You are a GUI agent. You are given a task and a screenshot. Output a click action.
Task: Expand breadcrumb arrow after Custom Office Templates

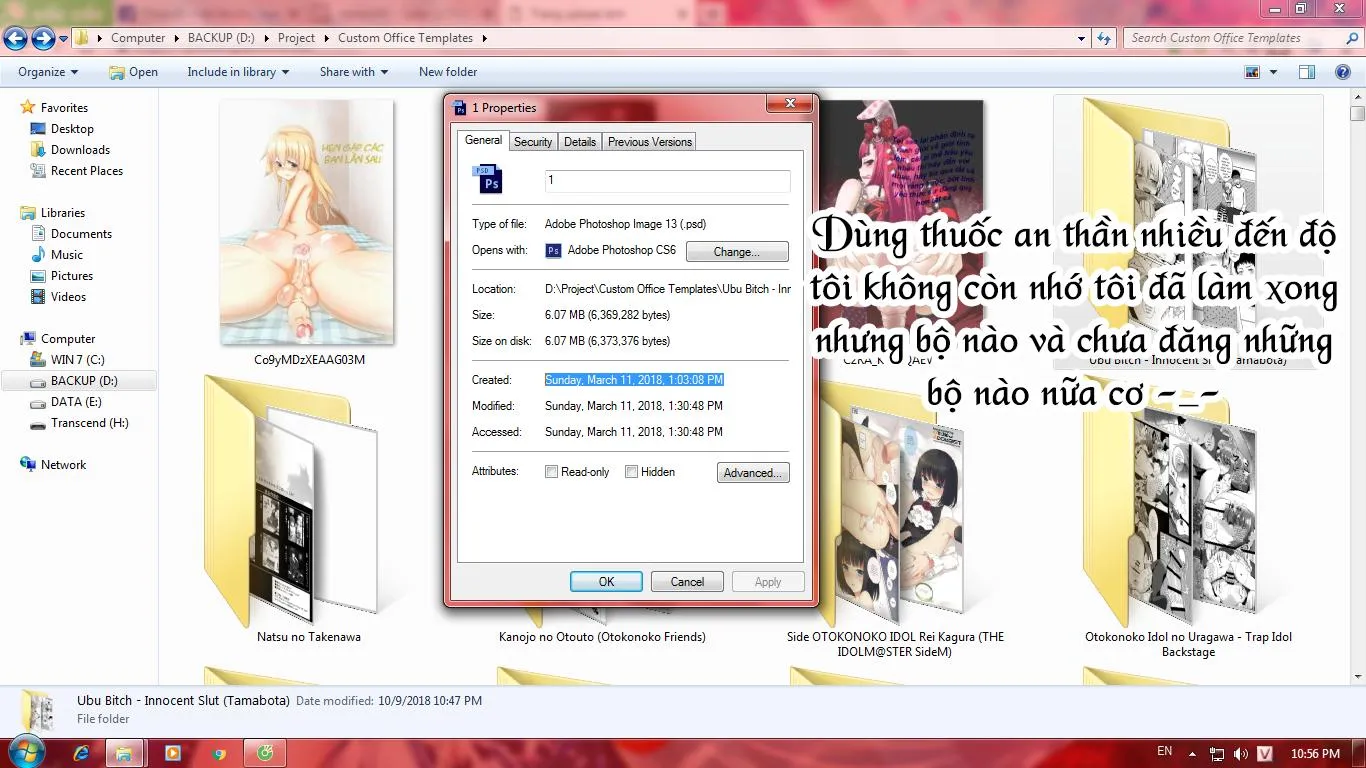click(485, 38)
